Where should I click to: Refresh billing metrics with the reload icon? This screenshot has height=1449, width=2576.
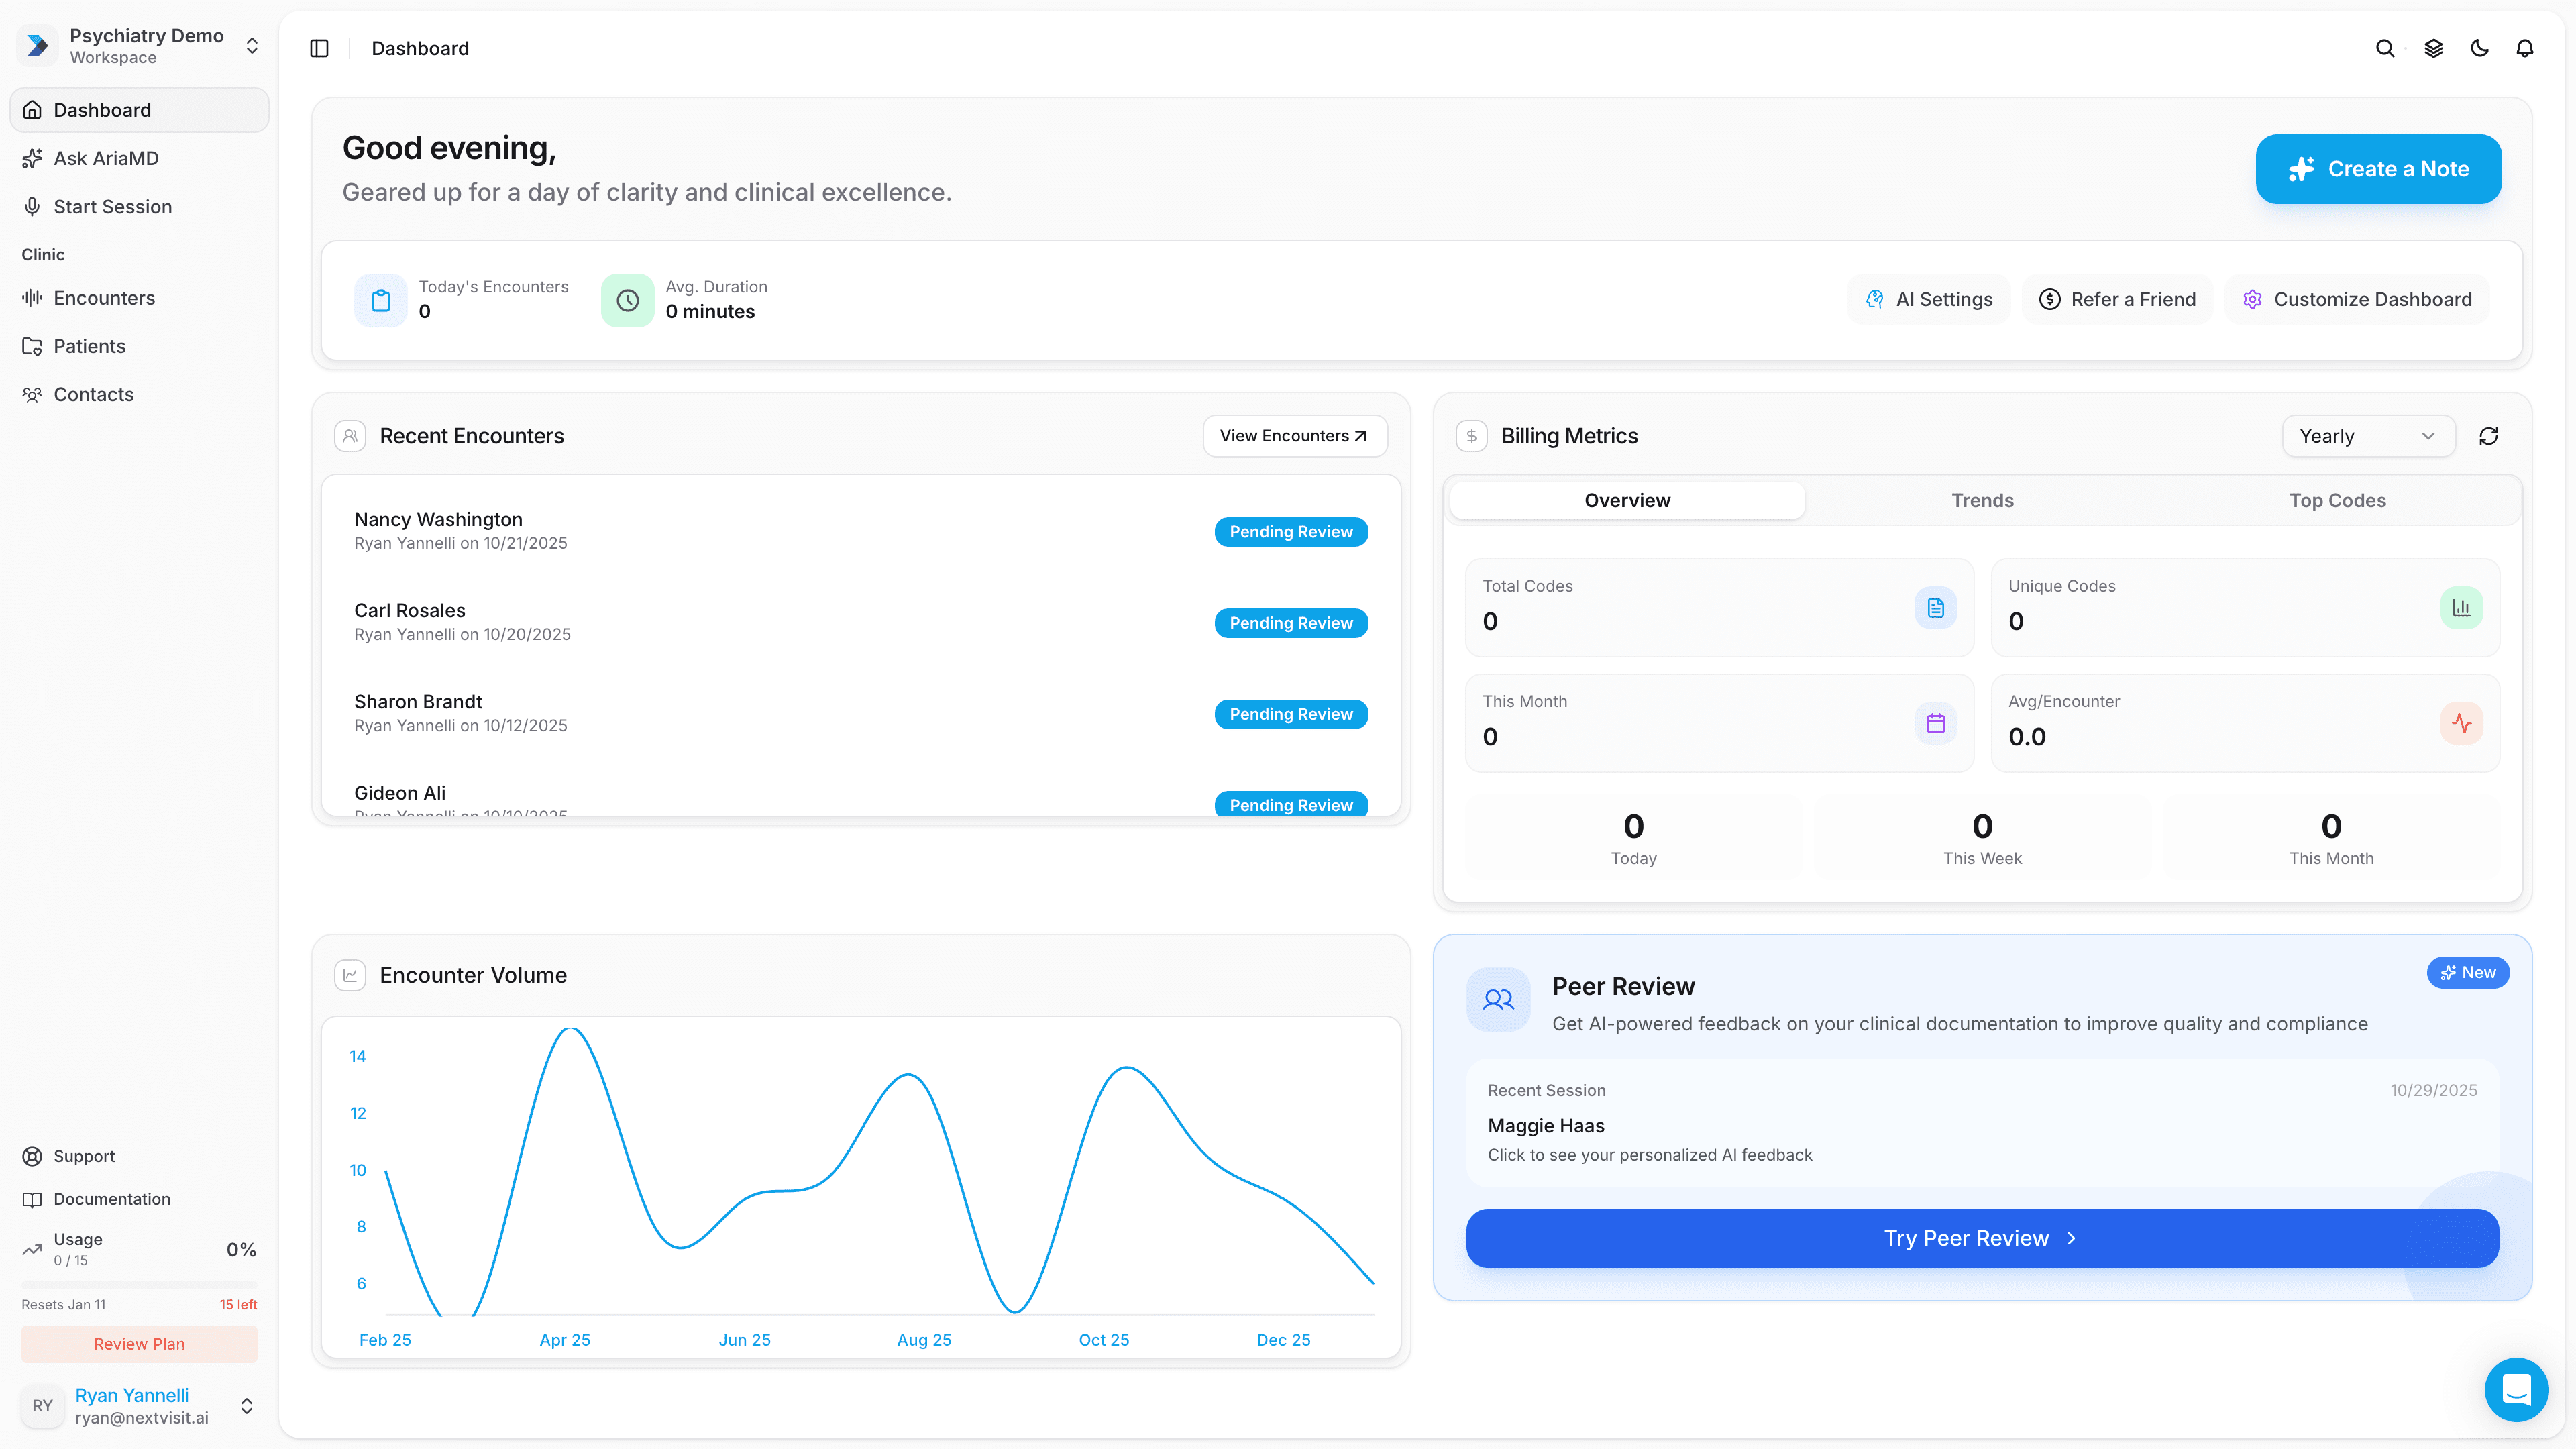point(2488,436)
